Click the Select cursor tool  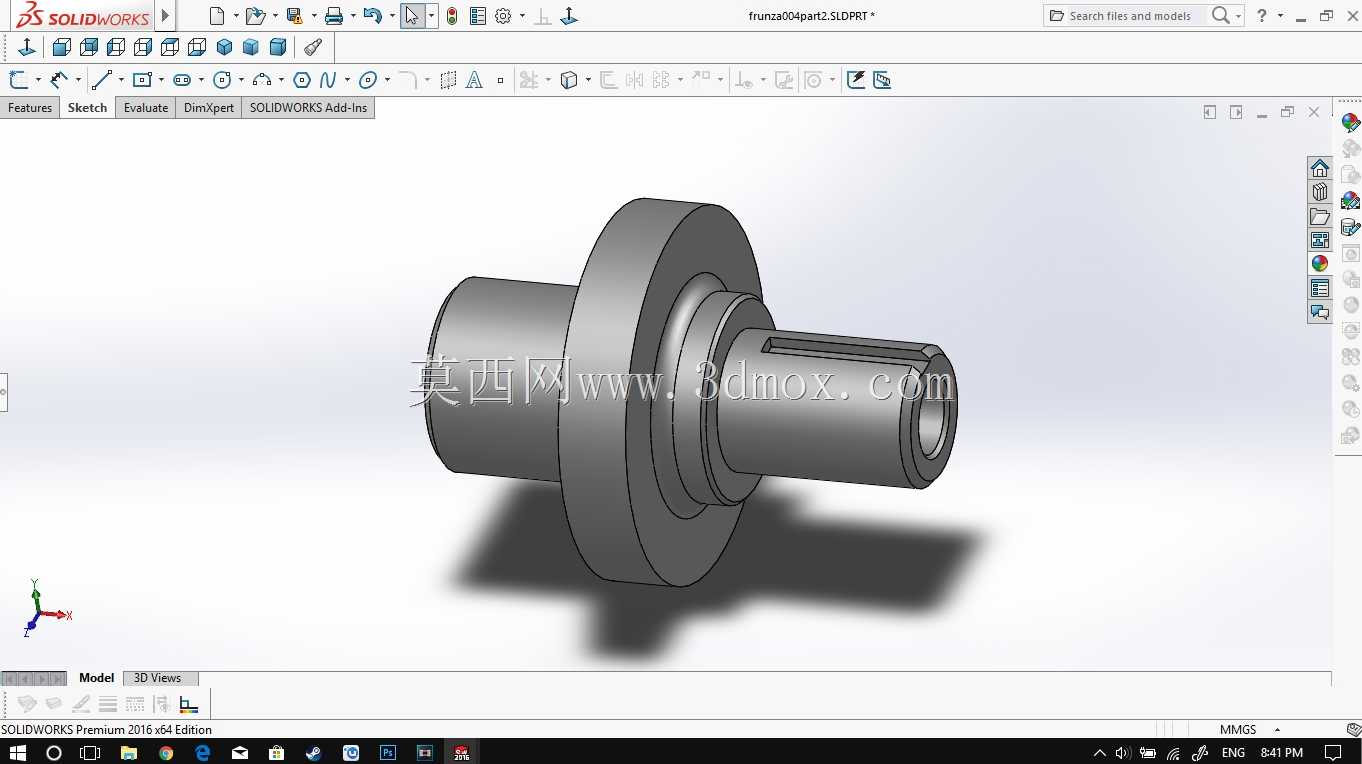click(412, 16)
